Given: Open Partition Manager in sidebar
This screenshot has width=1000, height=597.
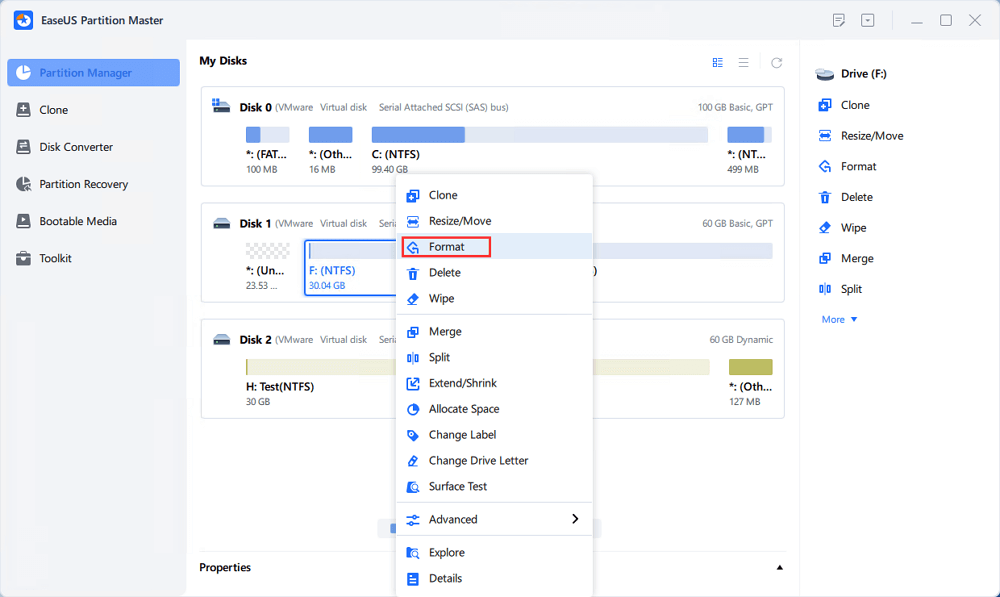Looking at the screenshot, I should point(93,73).
